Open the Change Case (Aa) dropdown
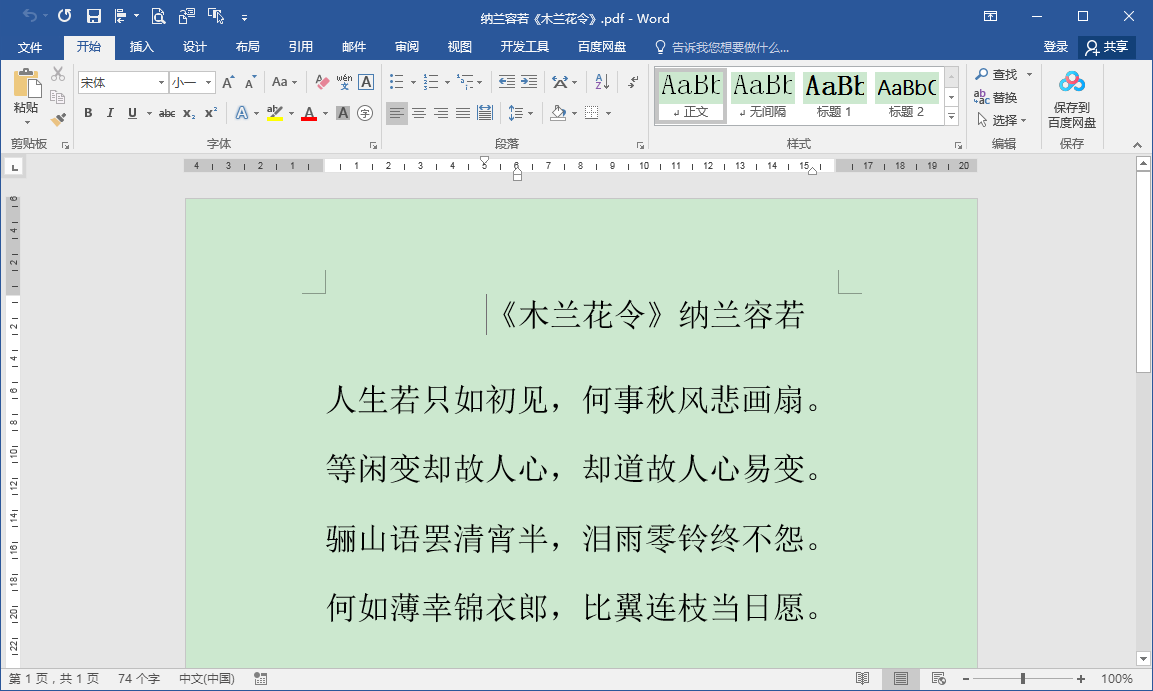1153x691 pixels. pyautogui.click(x=284, y=82)
